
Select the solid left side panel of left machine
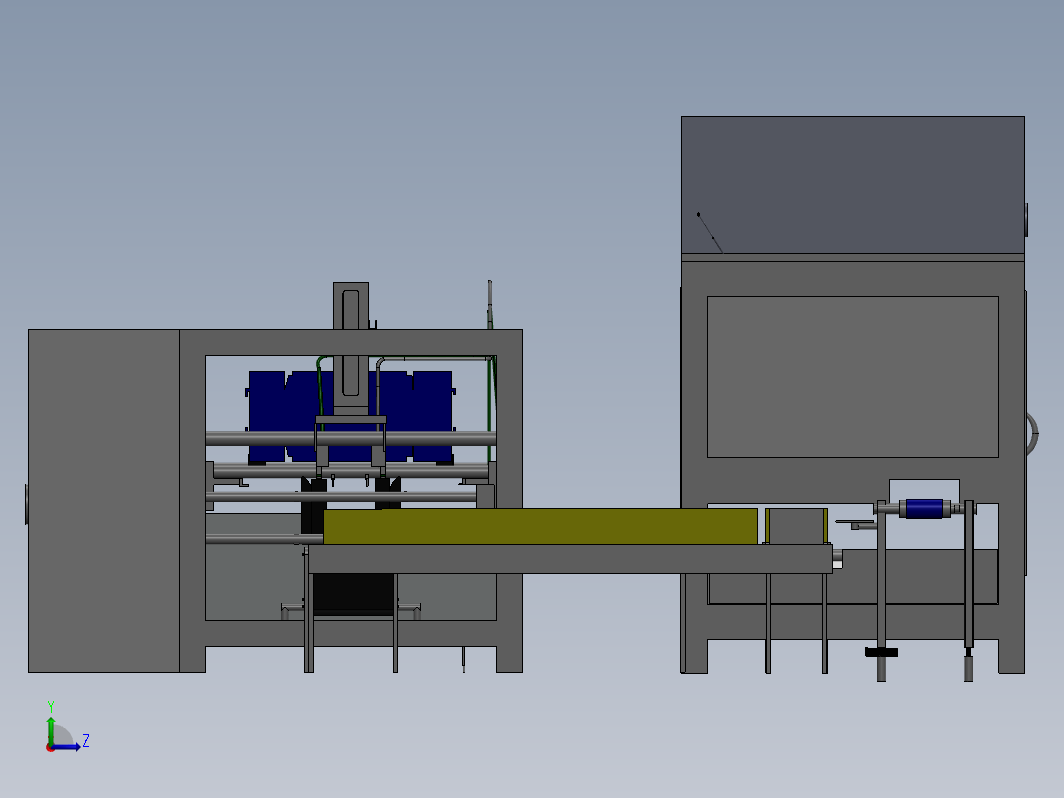click(x=104, y=501)
